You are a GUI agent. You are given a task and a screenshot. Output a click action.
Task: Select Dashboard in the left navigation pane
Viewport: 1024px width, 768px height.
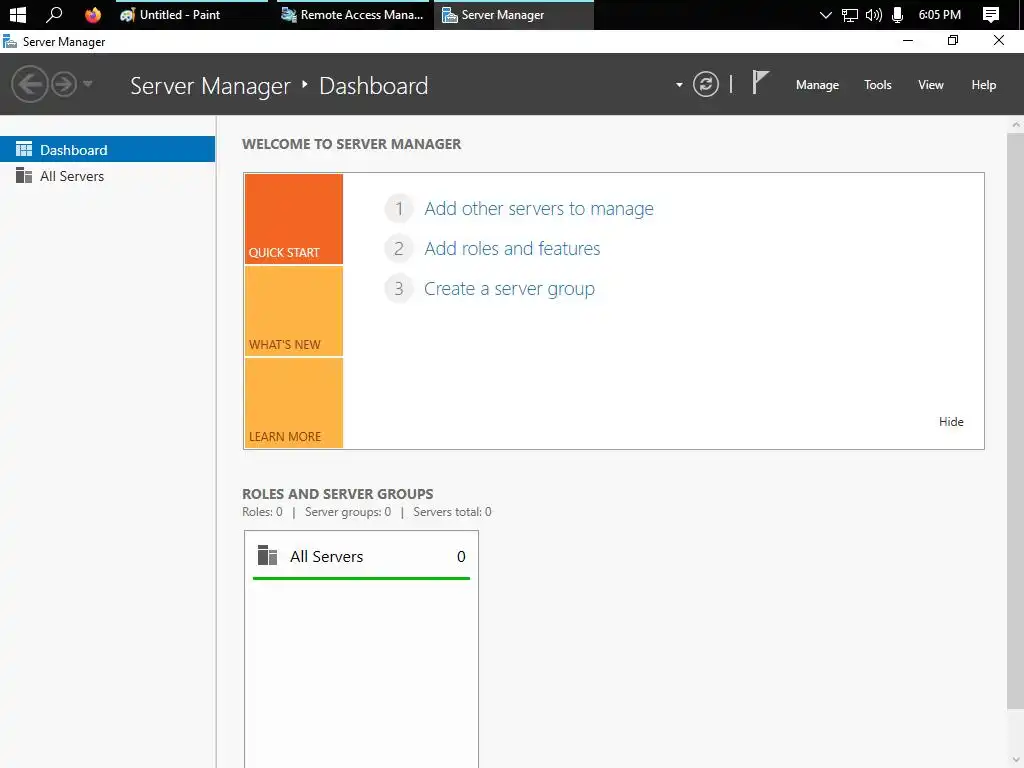point(107,150)
